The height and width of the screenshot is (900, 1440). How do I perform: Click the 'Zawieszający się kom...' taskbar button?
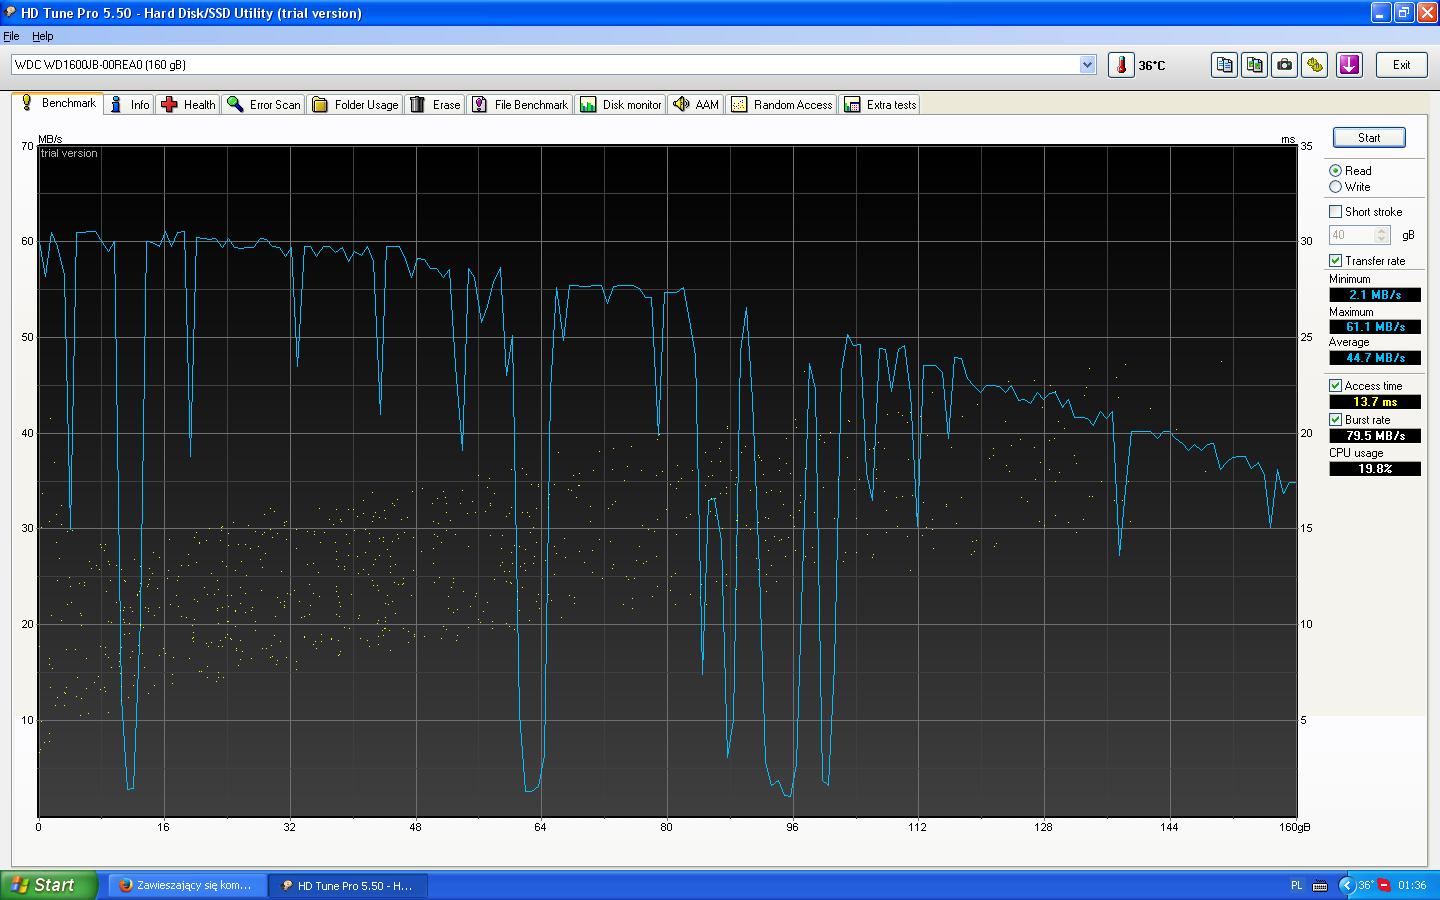tap(188, 885)
